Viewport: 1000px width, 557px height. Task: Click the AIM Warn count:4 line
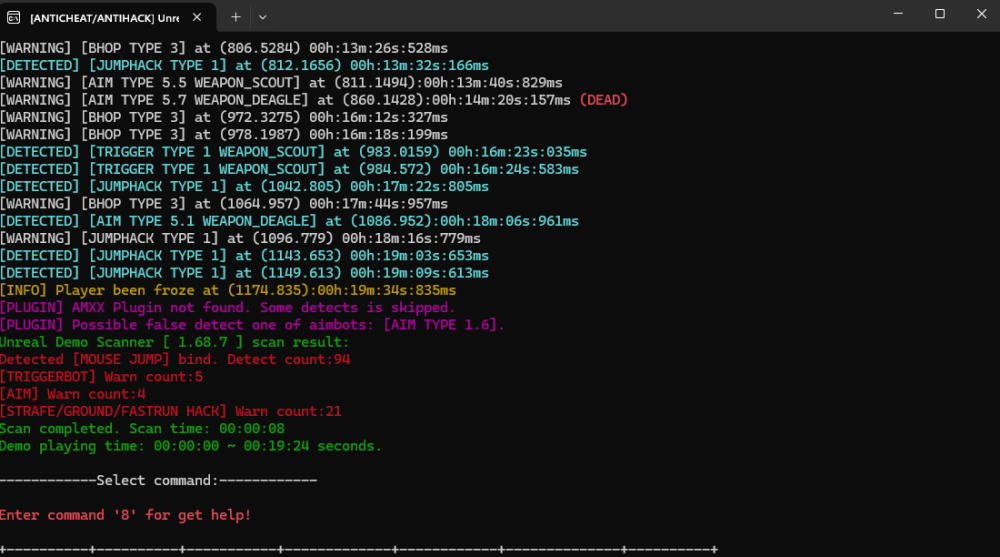pos(73,394)
